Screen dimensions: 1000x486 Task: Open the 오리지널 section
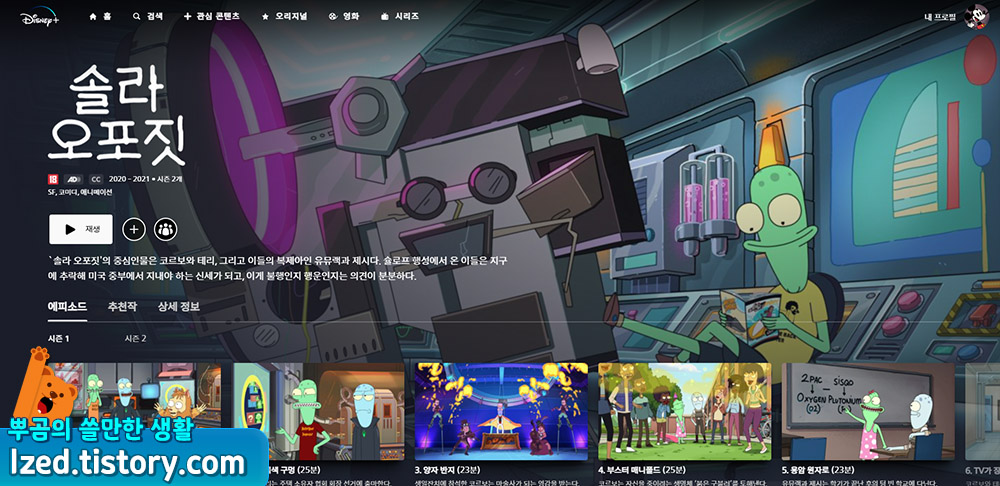click(x=284, y=17)
